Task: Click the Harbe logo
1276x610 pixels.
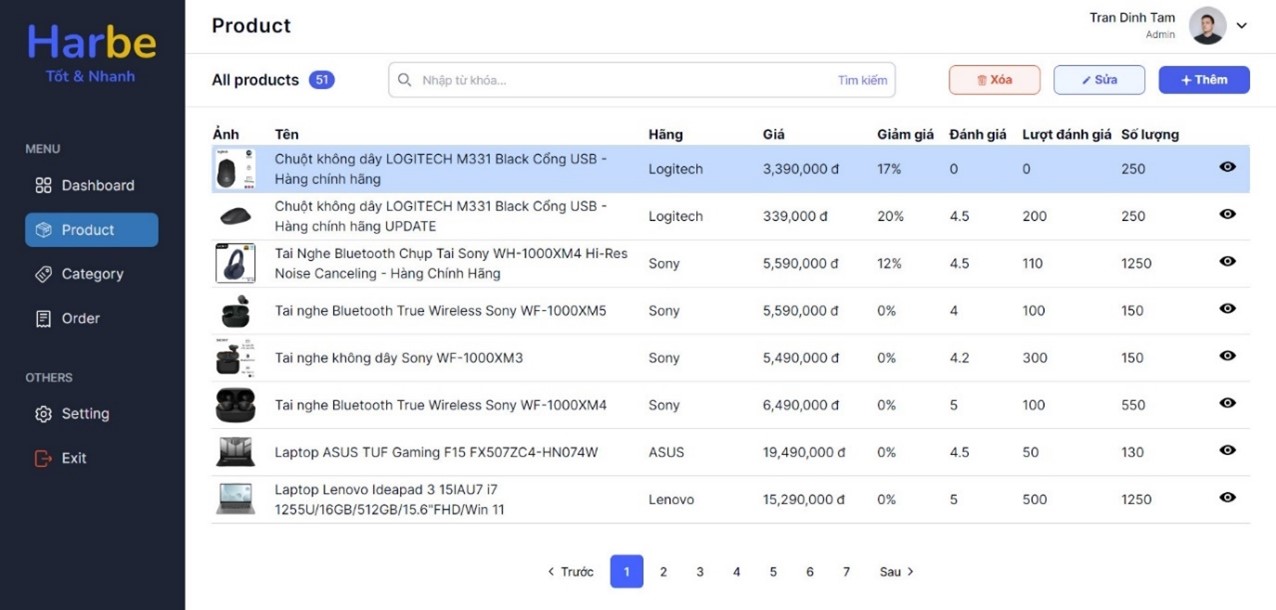Action: tap(91, 43)
